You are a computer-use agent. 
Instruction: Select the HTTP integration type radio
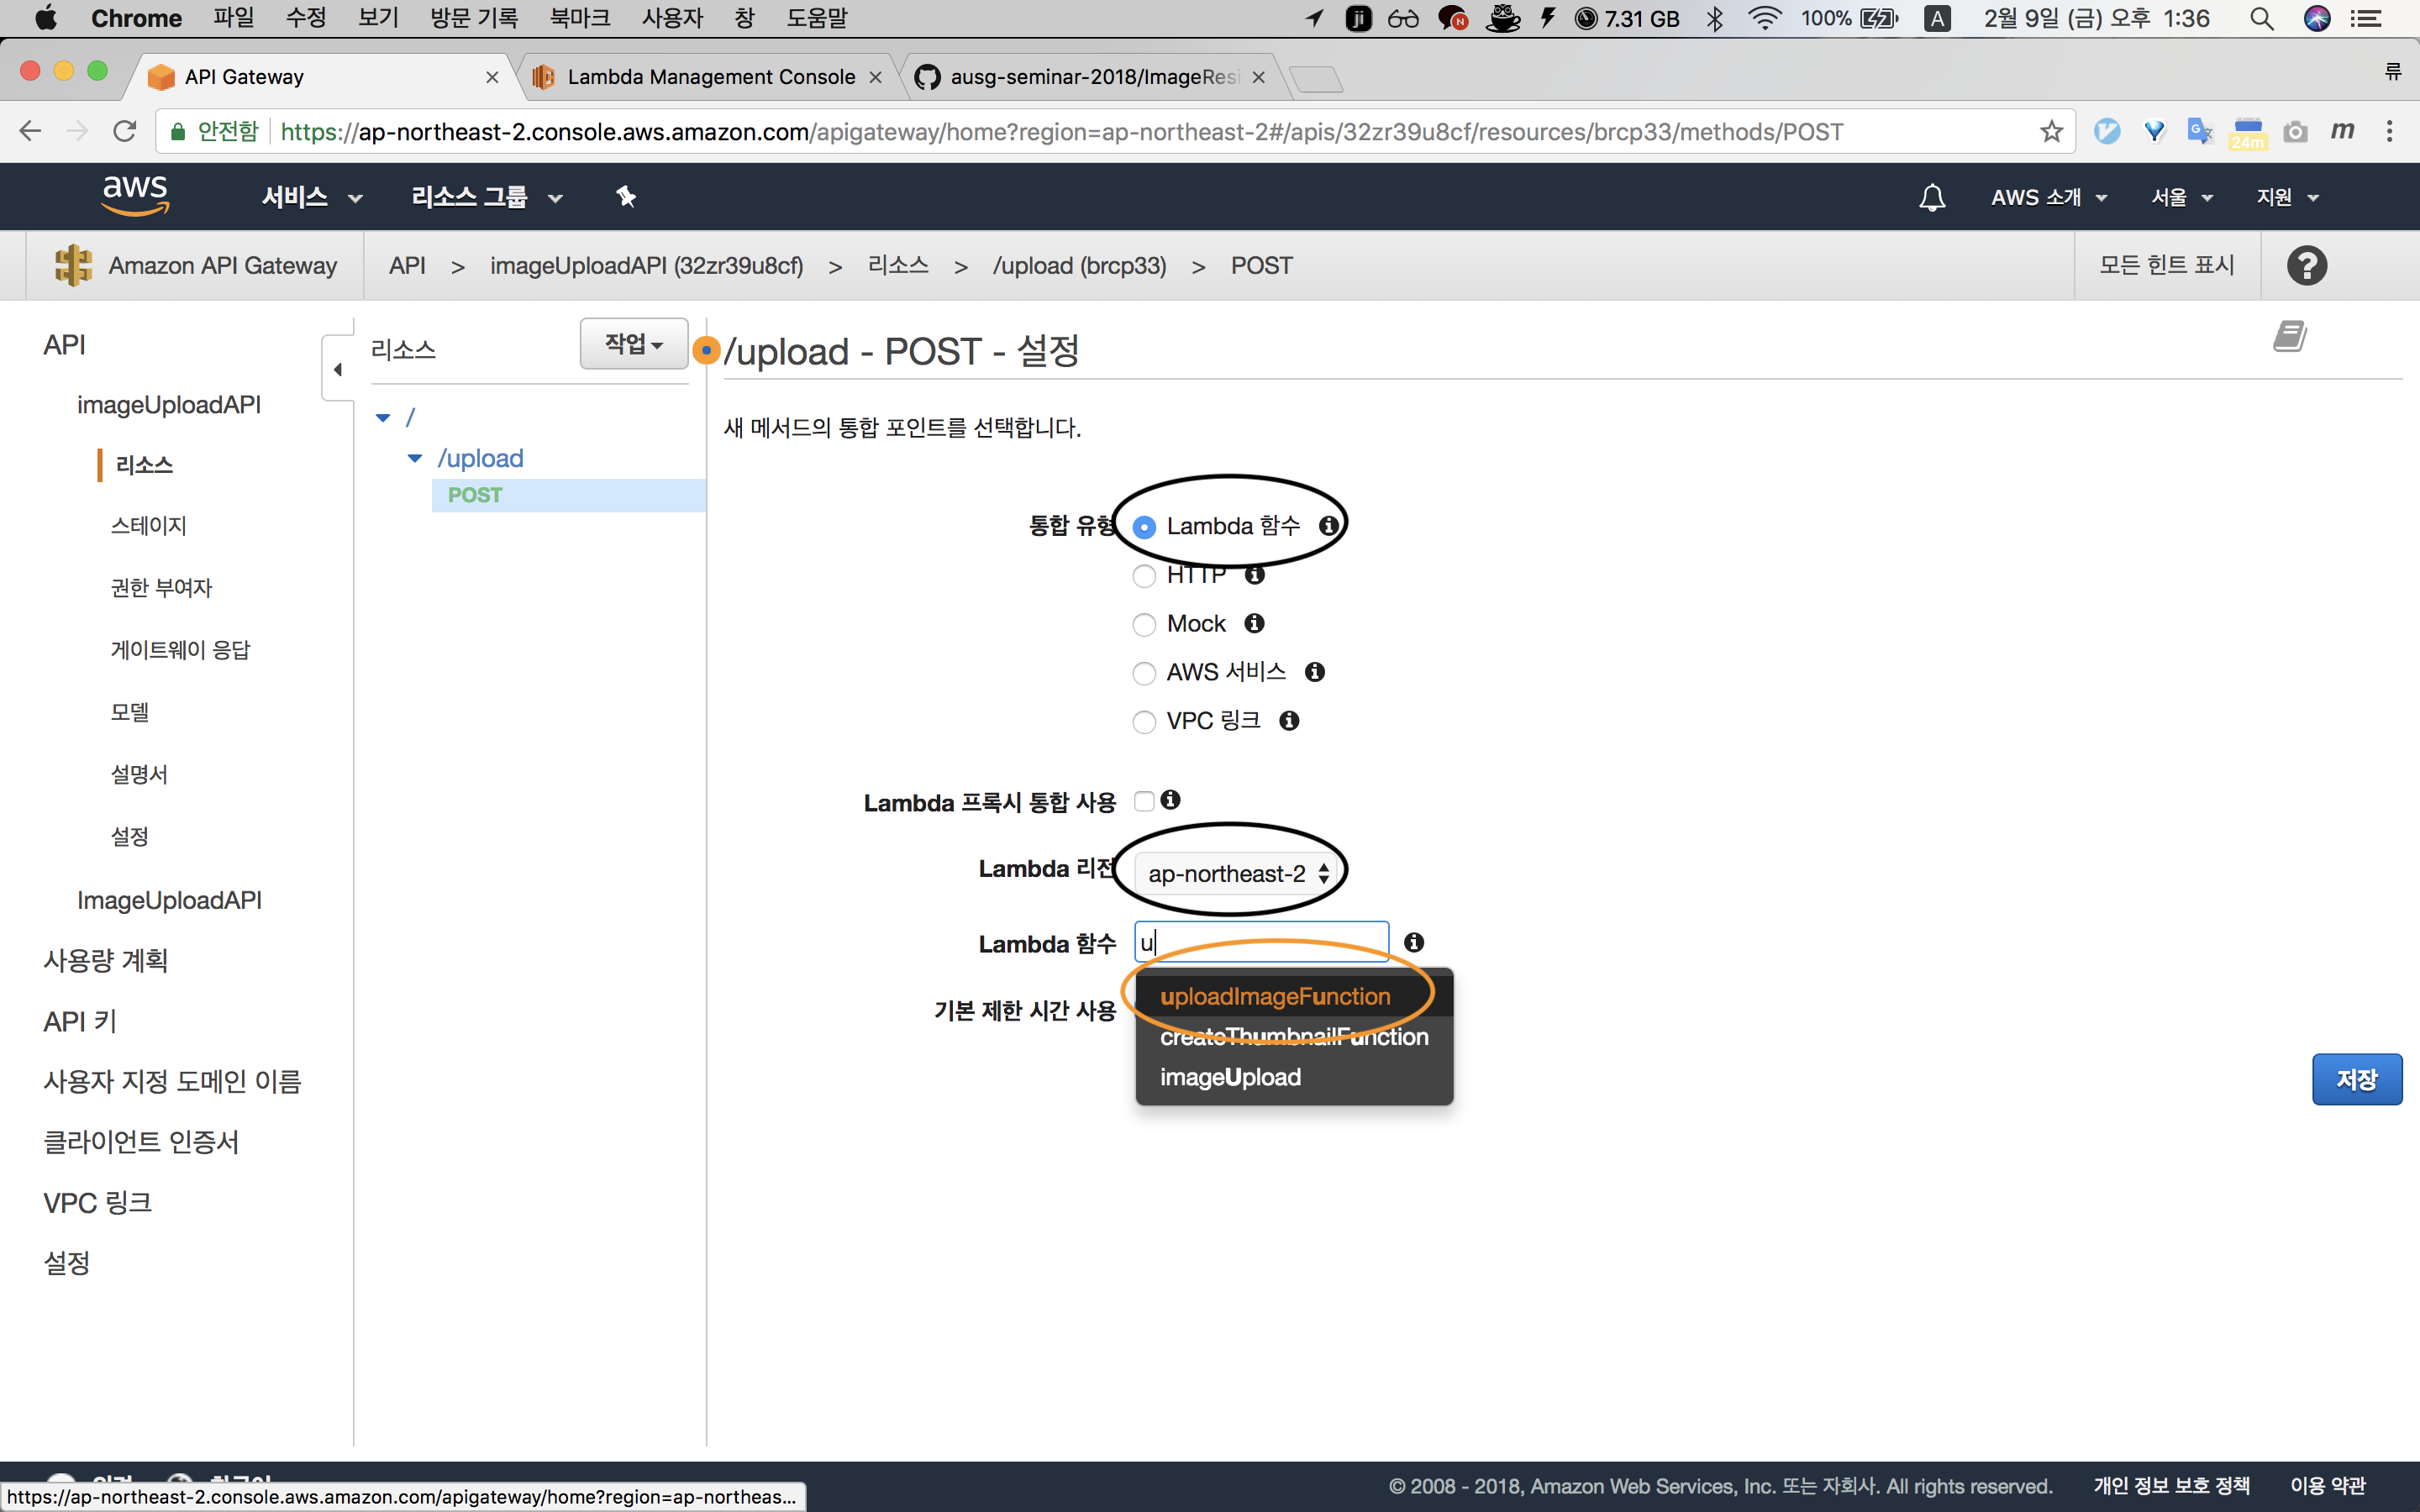coord(1144,576)
